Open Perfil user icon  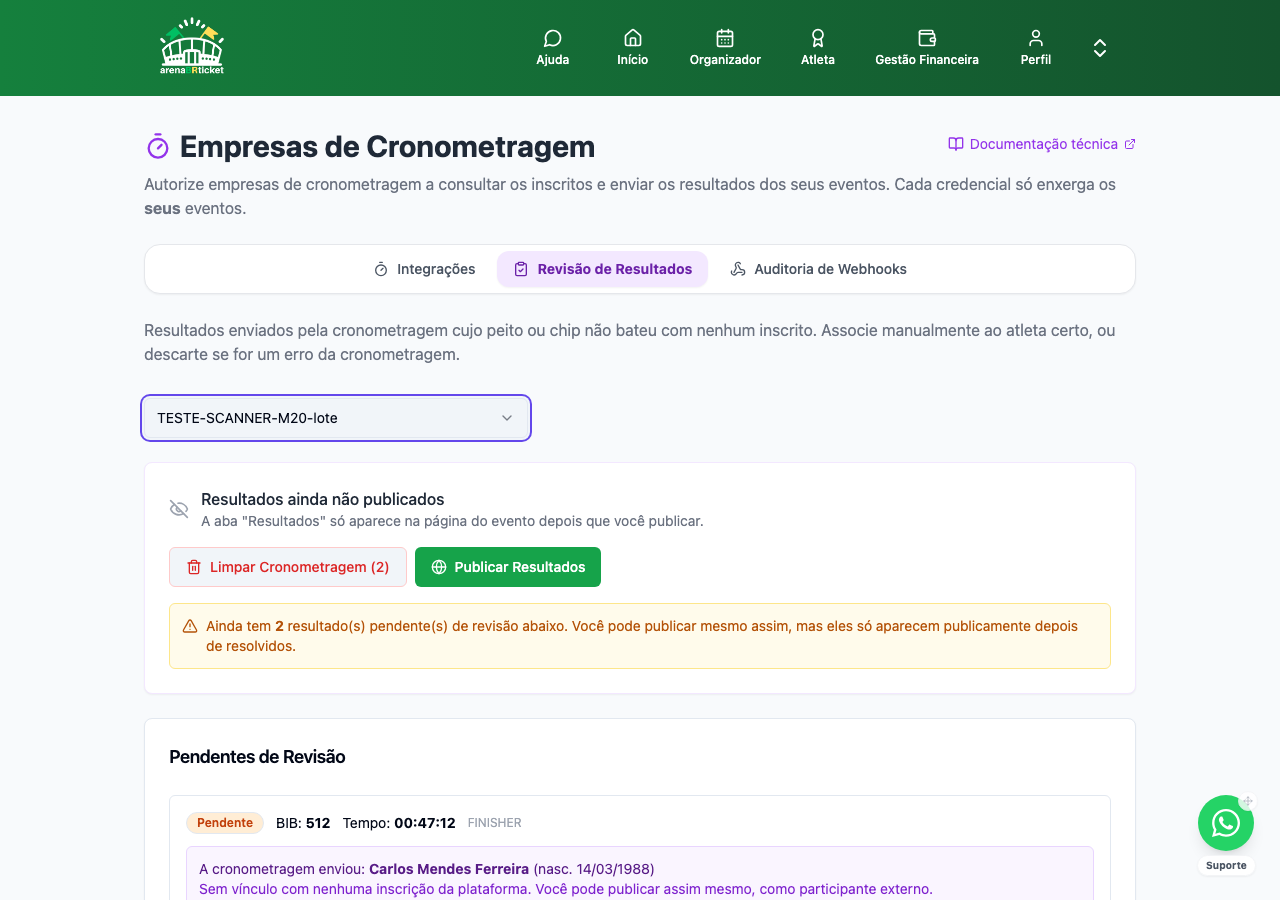1036,38
